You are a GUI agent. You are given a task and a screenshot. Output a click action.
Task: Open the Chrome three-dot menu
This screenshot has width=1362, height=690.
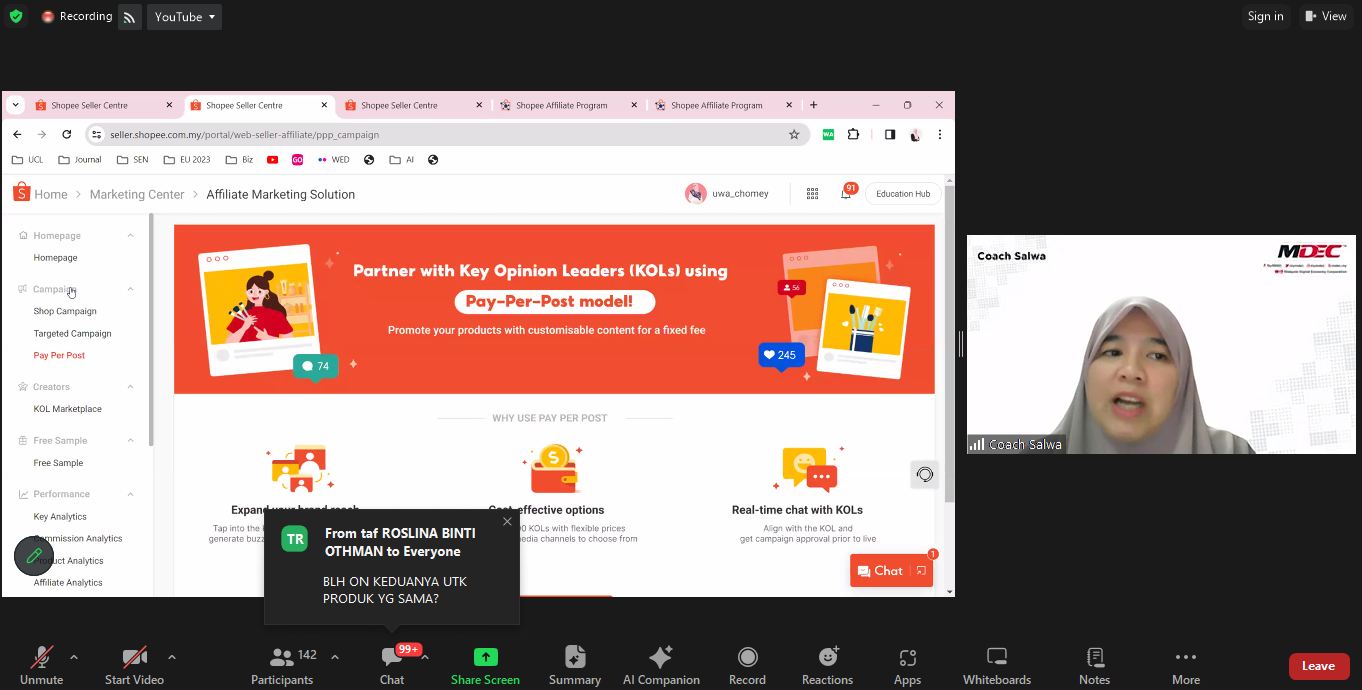click(939, 134)
